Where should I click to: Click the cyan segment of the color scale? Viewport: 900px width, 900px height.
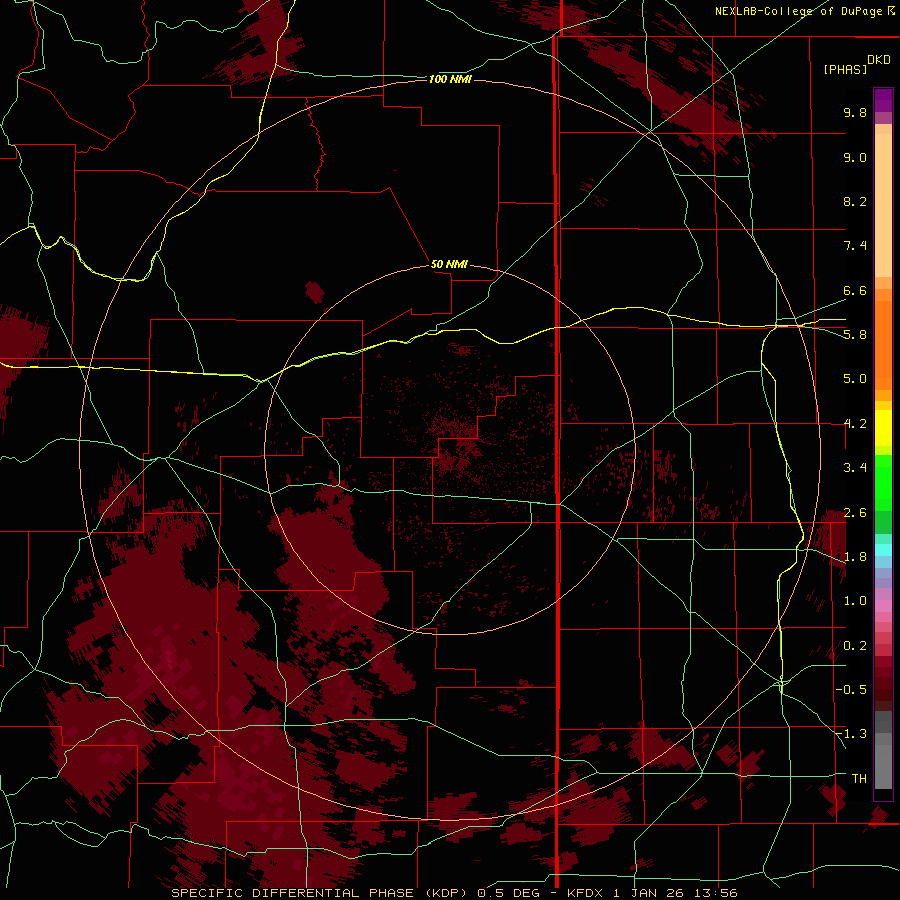click(883, 550)
